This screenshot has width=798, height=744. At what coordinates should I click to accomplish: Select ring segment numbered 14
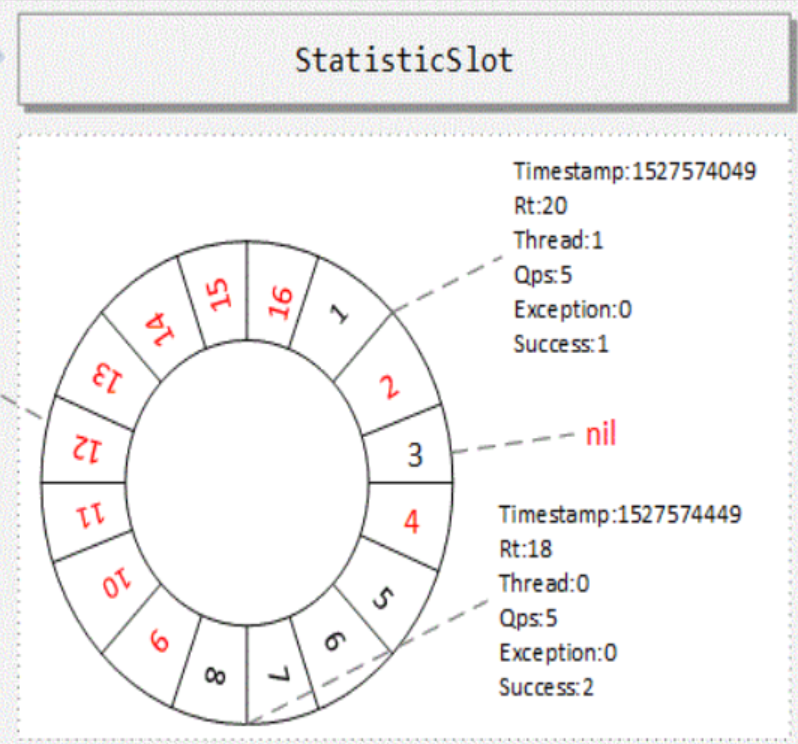(159, 328)
